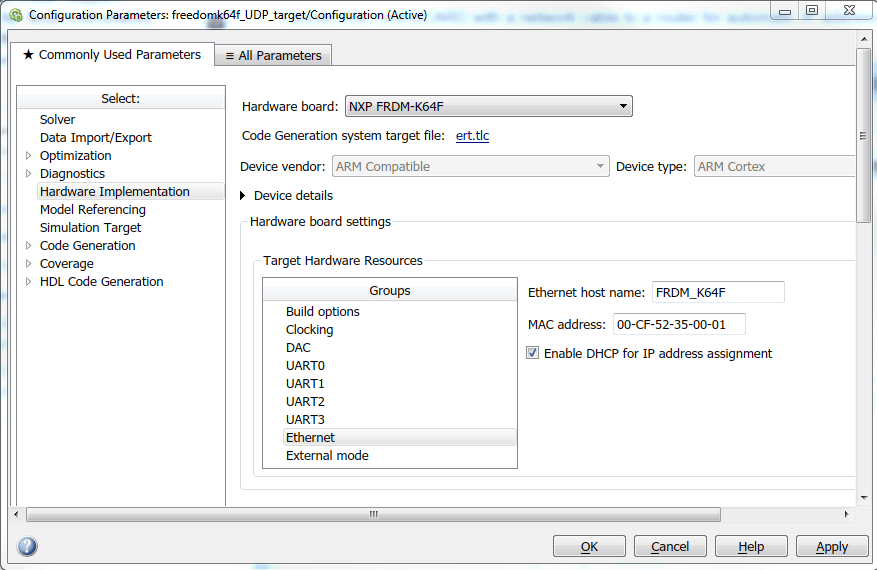Screen dimensions: 877x570
Task: Select External mode in Groups list
Action: pos(327,455)
